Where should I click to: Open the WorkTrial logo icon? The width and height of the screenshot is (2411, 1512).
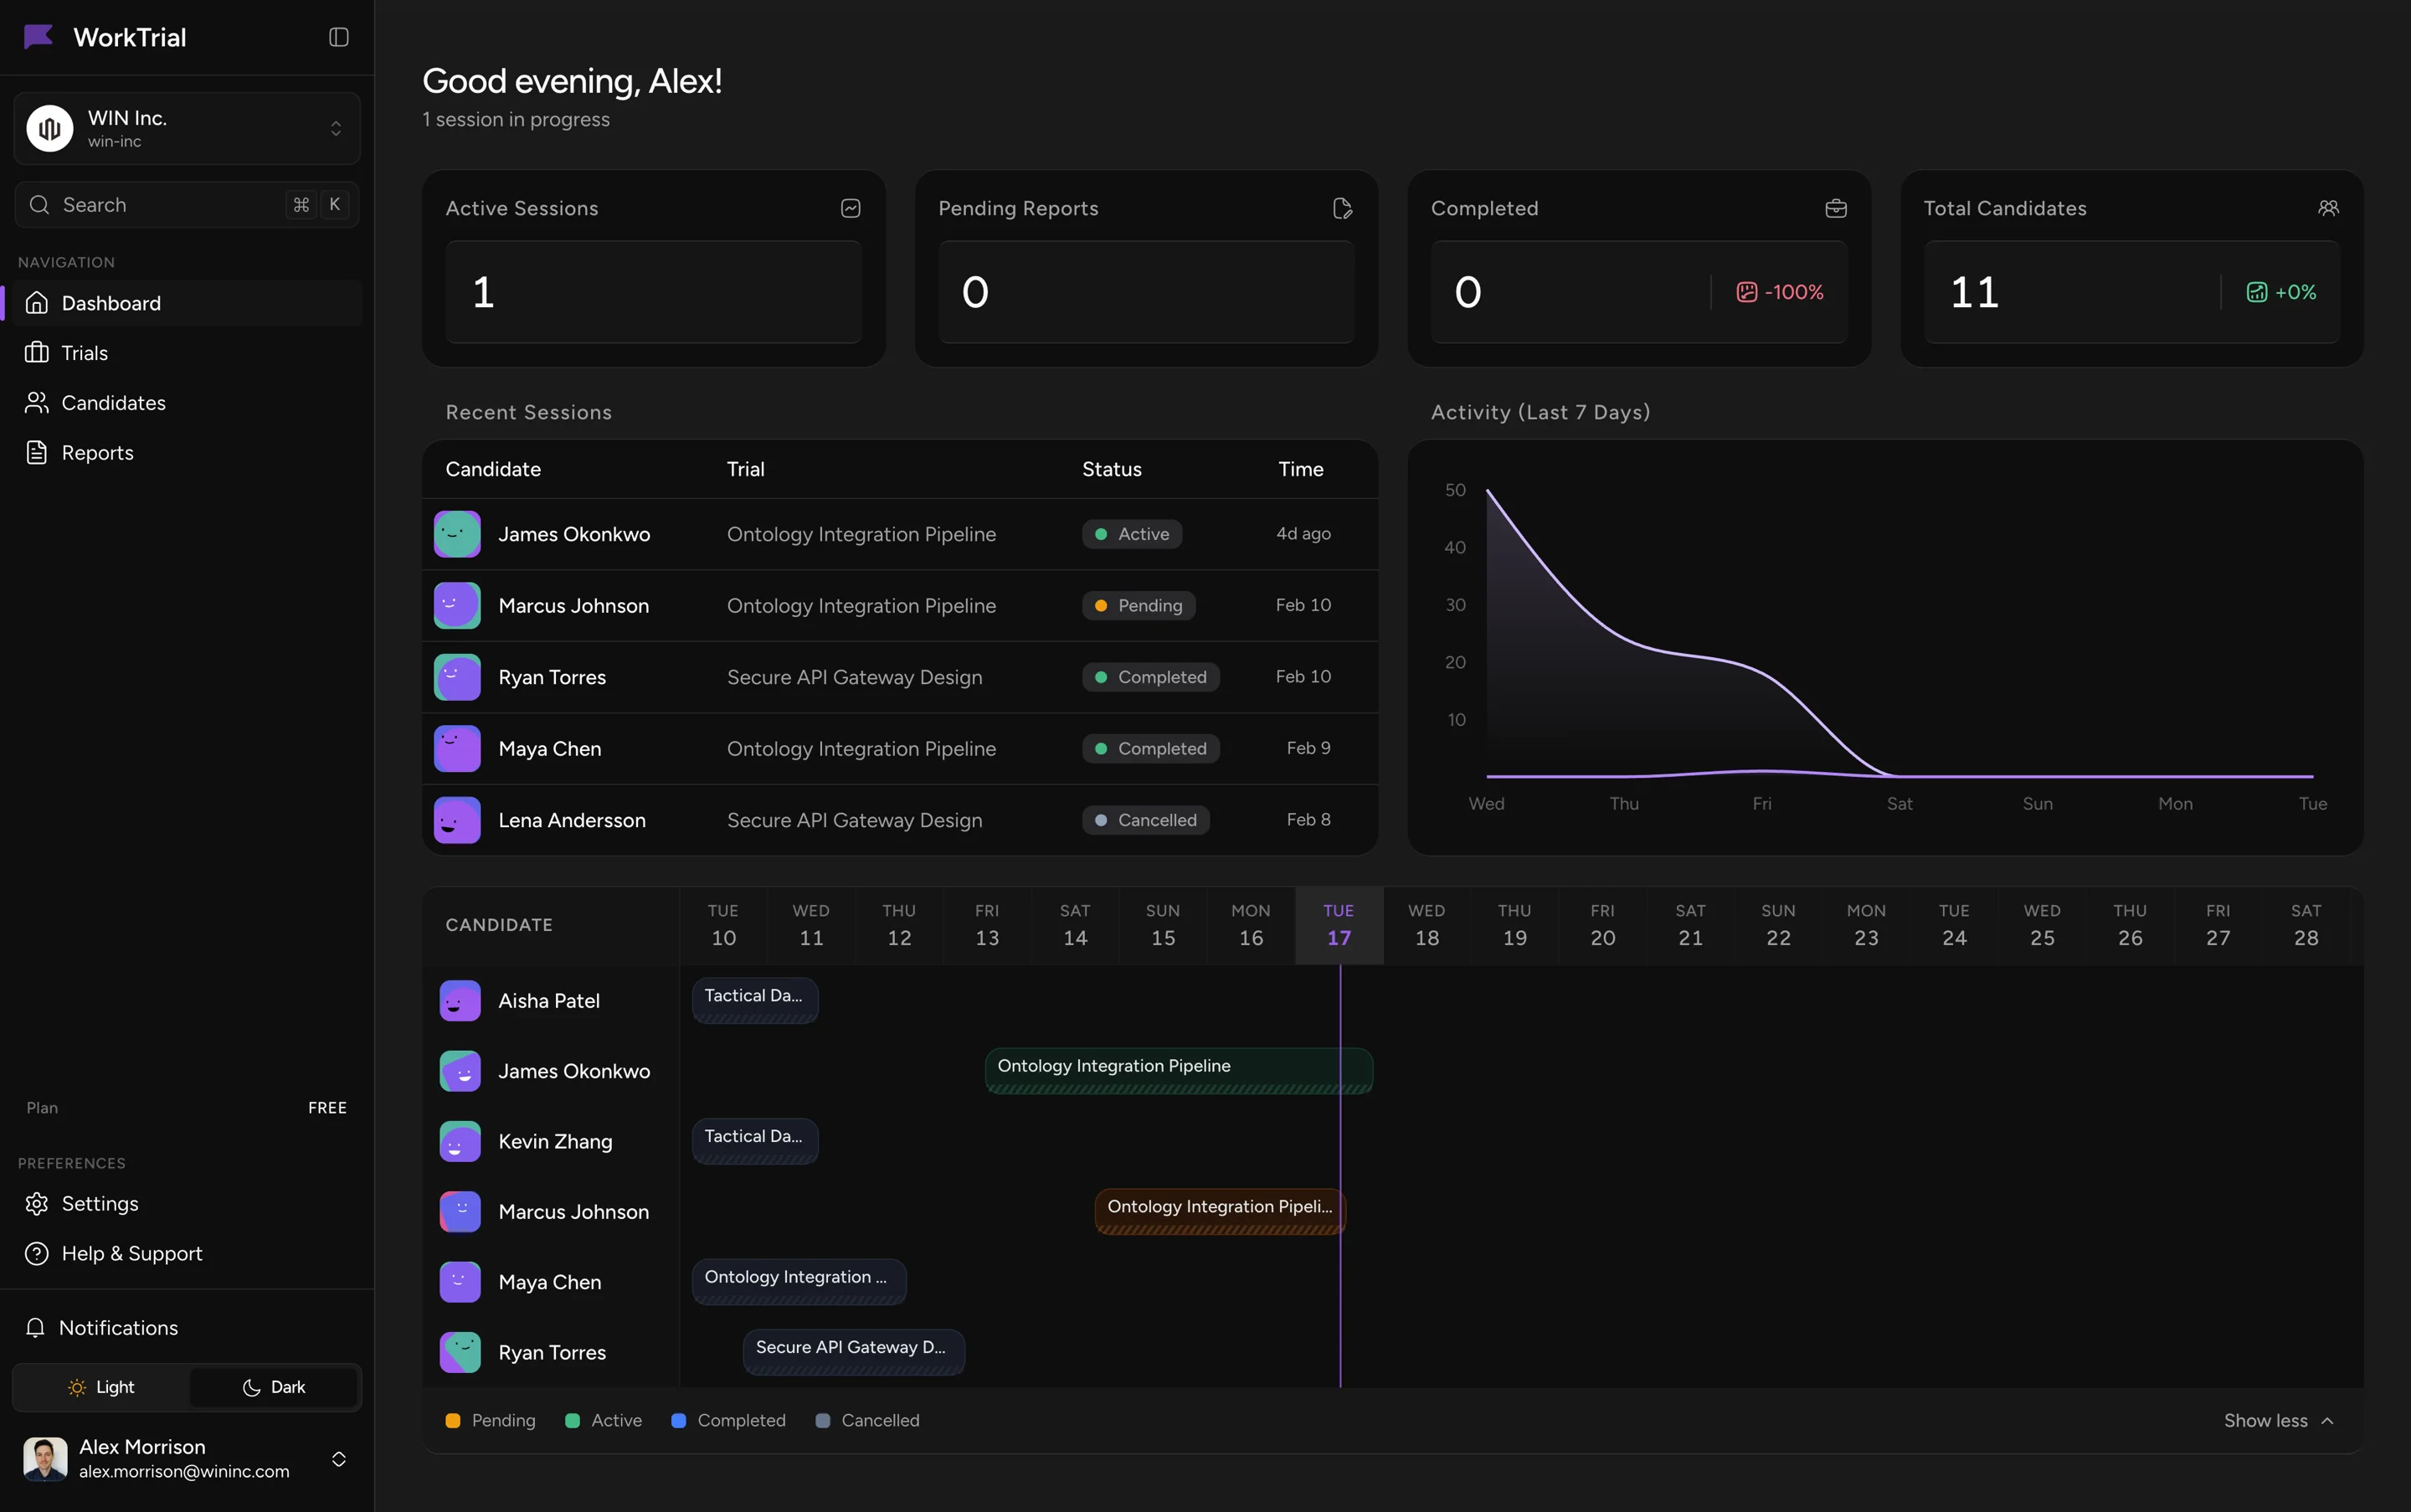tap(37, 37)
